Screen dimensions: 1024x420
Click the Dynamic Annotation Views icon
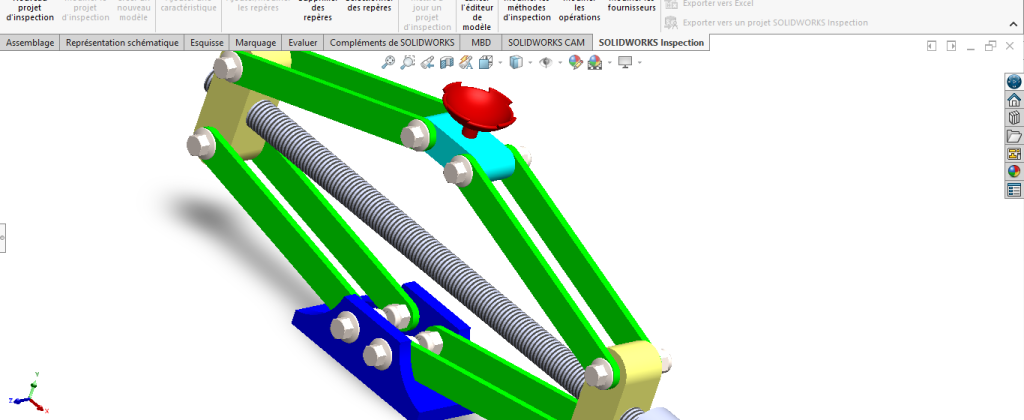466,62
